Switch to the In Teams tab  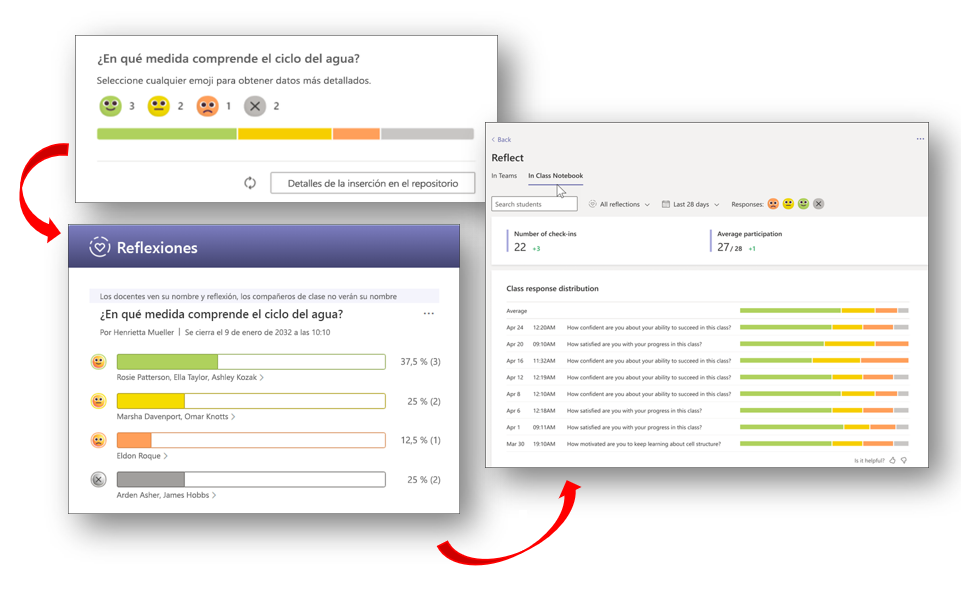click(504, 176)
